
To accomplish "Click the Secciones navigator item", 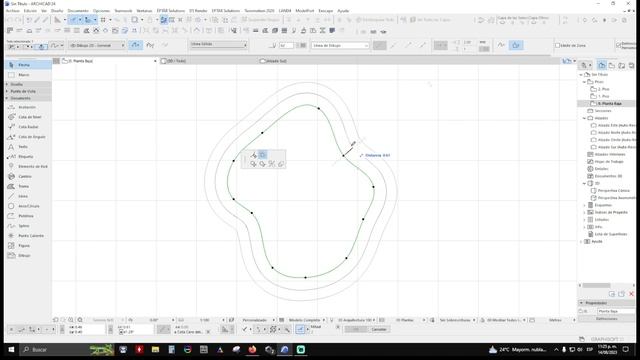I will pos(602,111).
